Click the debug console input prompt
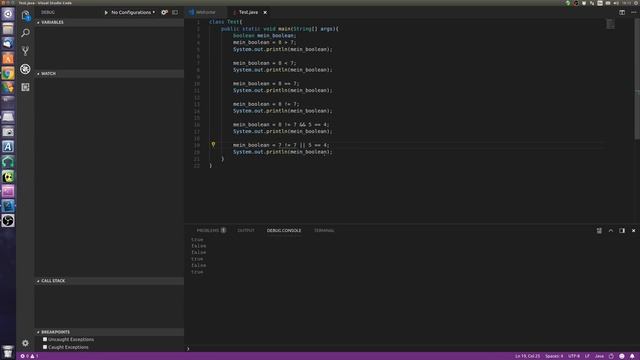The height and width of the screenshot is (360, 640). [412, 349]
